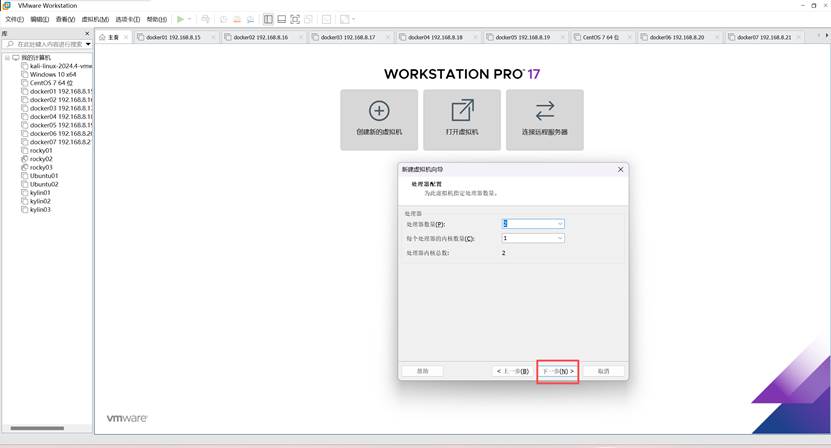Close the library panel with its X
This screenshot has height=448, width=831.
click(87, 33)
